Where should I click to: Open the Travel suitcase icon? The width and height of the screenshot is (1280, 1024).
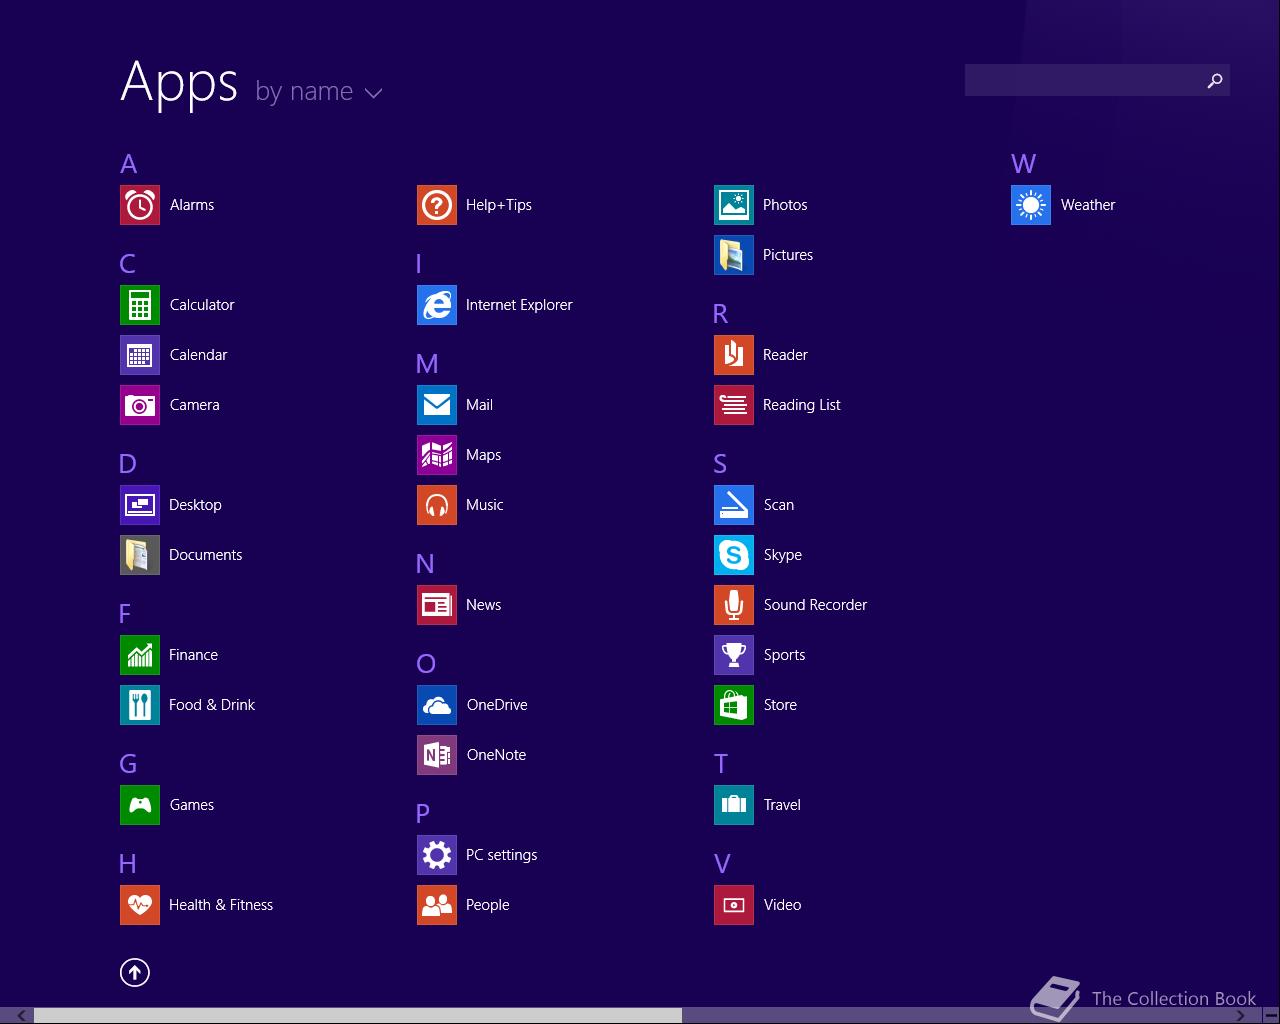[x=734, y=805]
